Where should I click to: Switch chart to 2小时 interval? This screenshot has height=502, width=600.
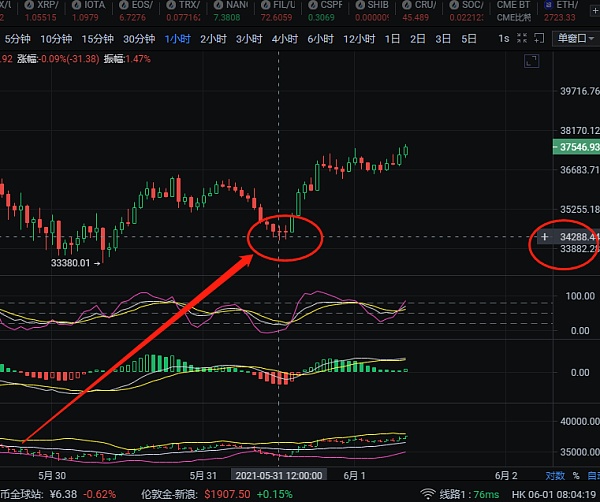[214, 39]
